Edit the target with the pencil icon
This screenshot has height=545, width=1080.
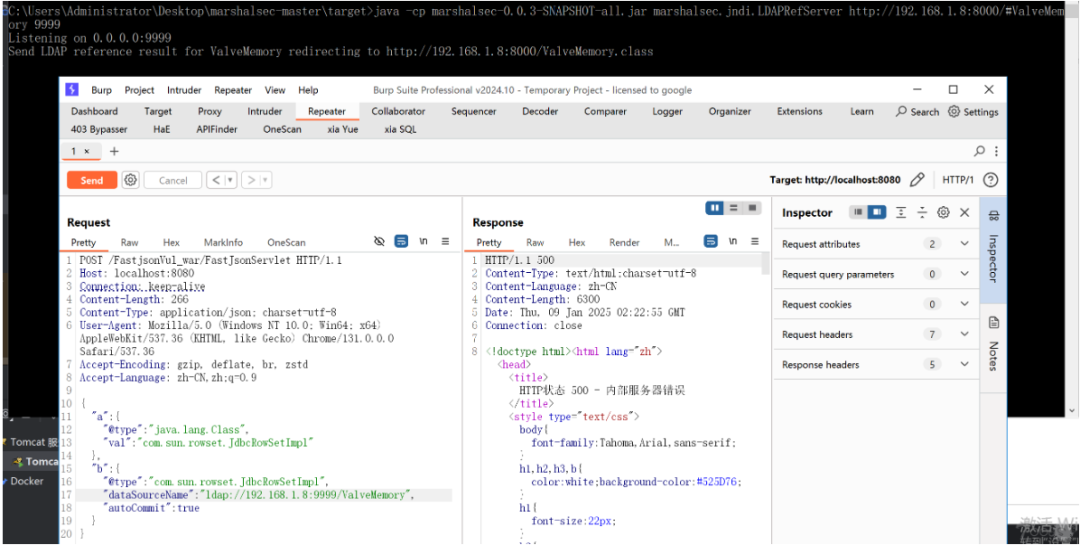(917, 180)
